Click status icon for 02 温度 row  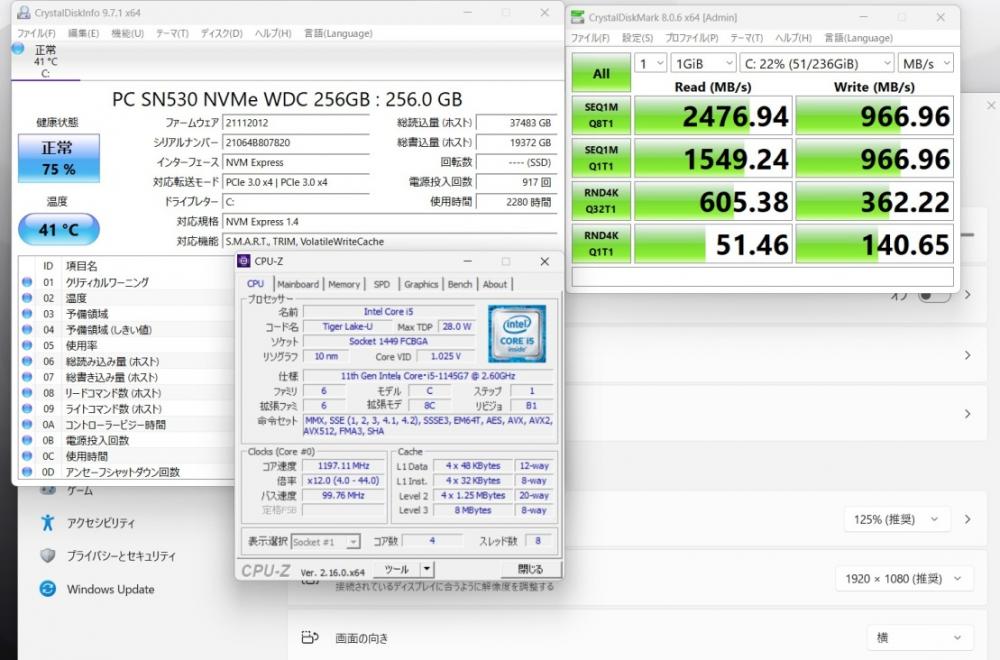[x=27, y=298]
